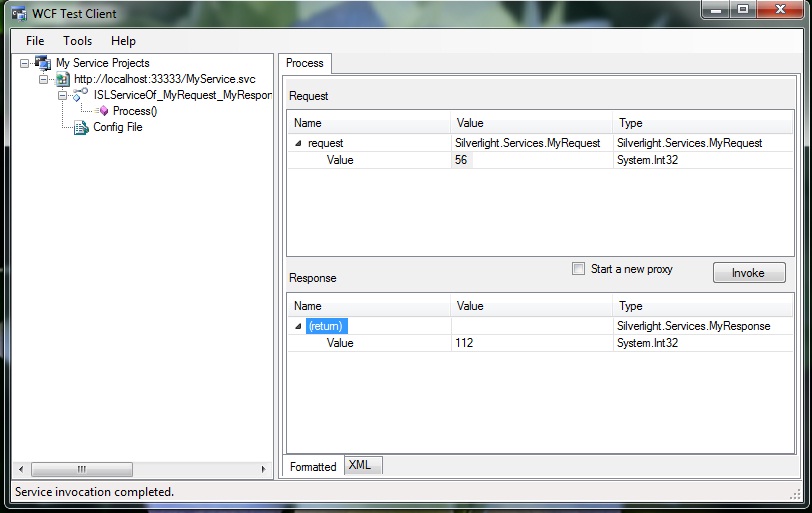
Task: Collapse the ISLServiceOf contract node
Action: click(x=62, y=95)
